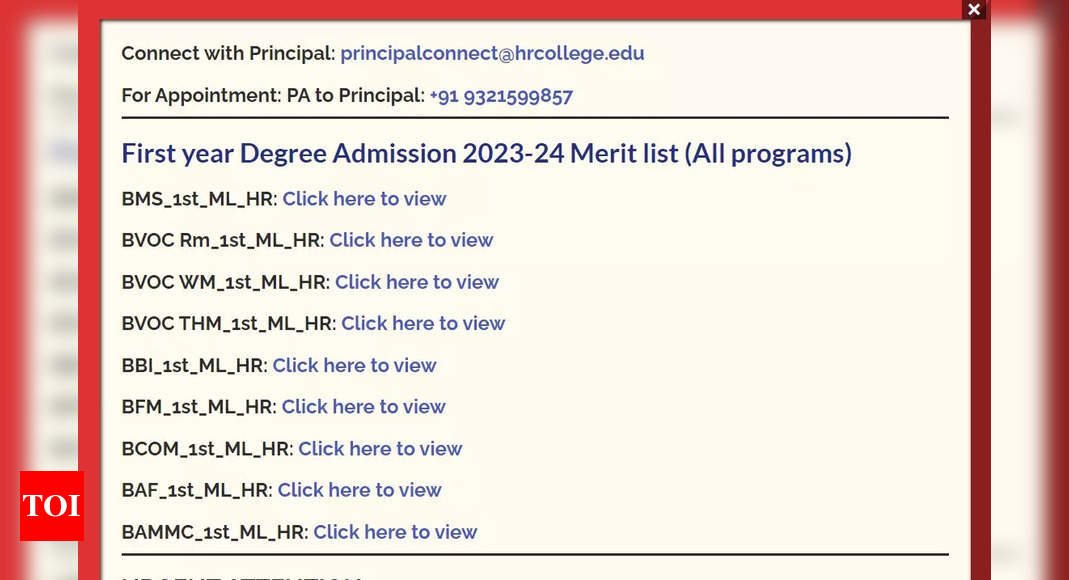Click the First year Degree Admission heading
The height and width of the screenshot is (580, 1069).
[x=487, y=154]
